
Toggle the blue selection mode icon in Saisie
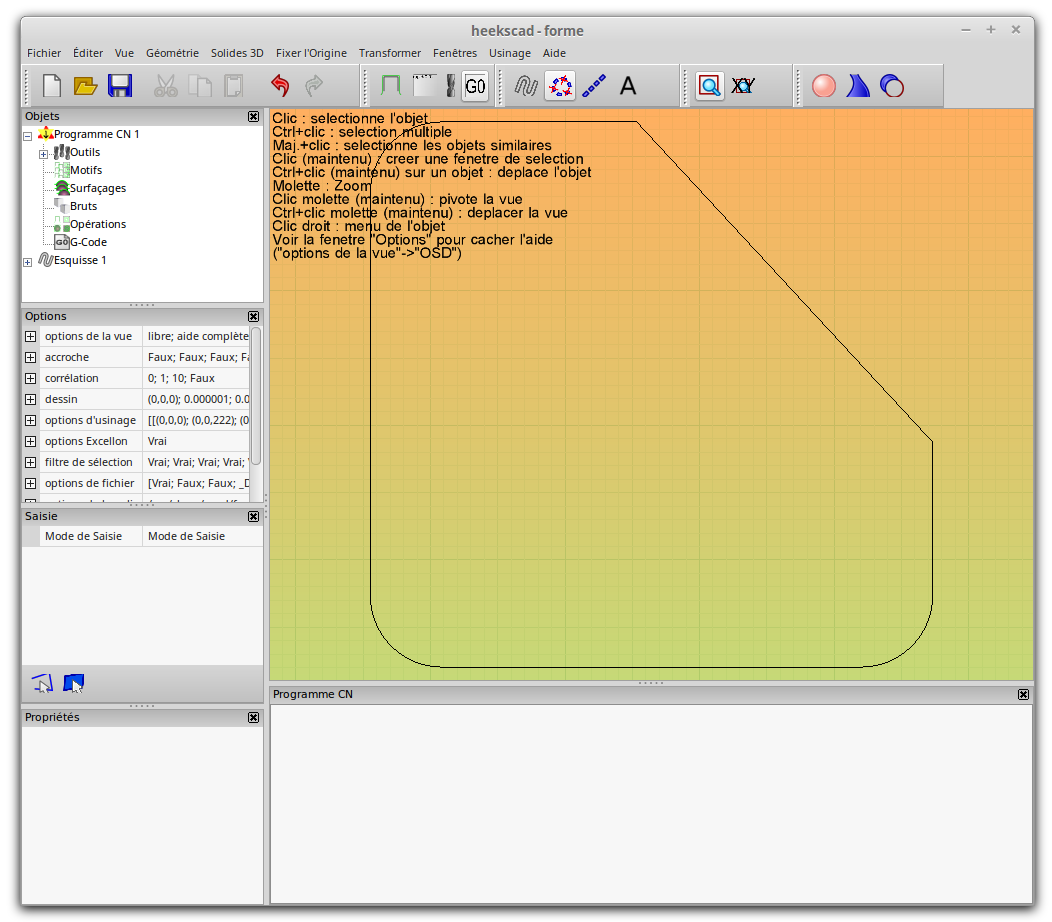coord(73,684)
